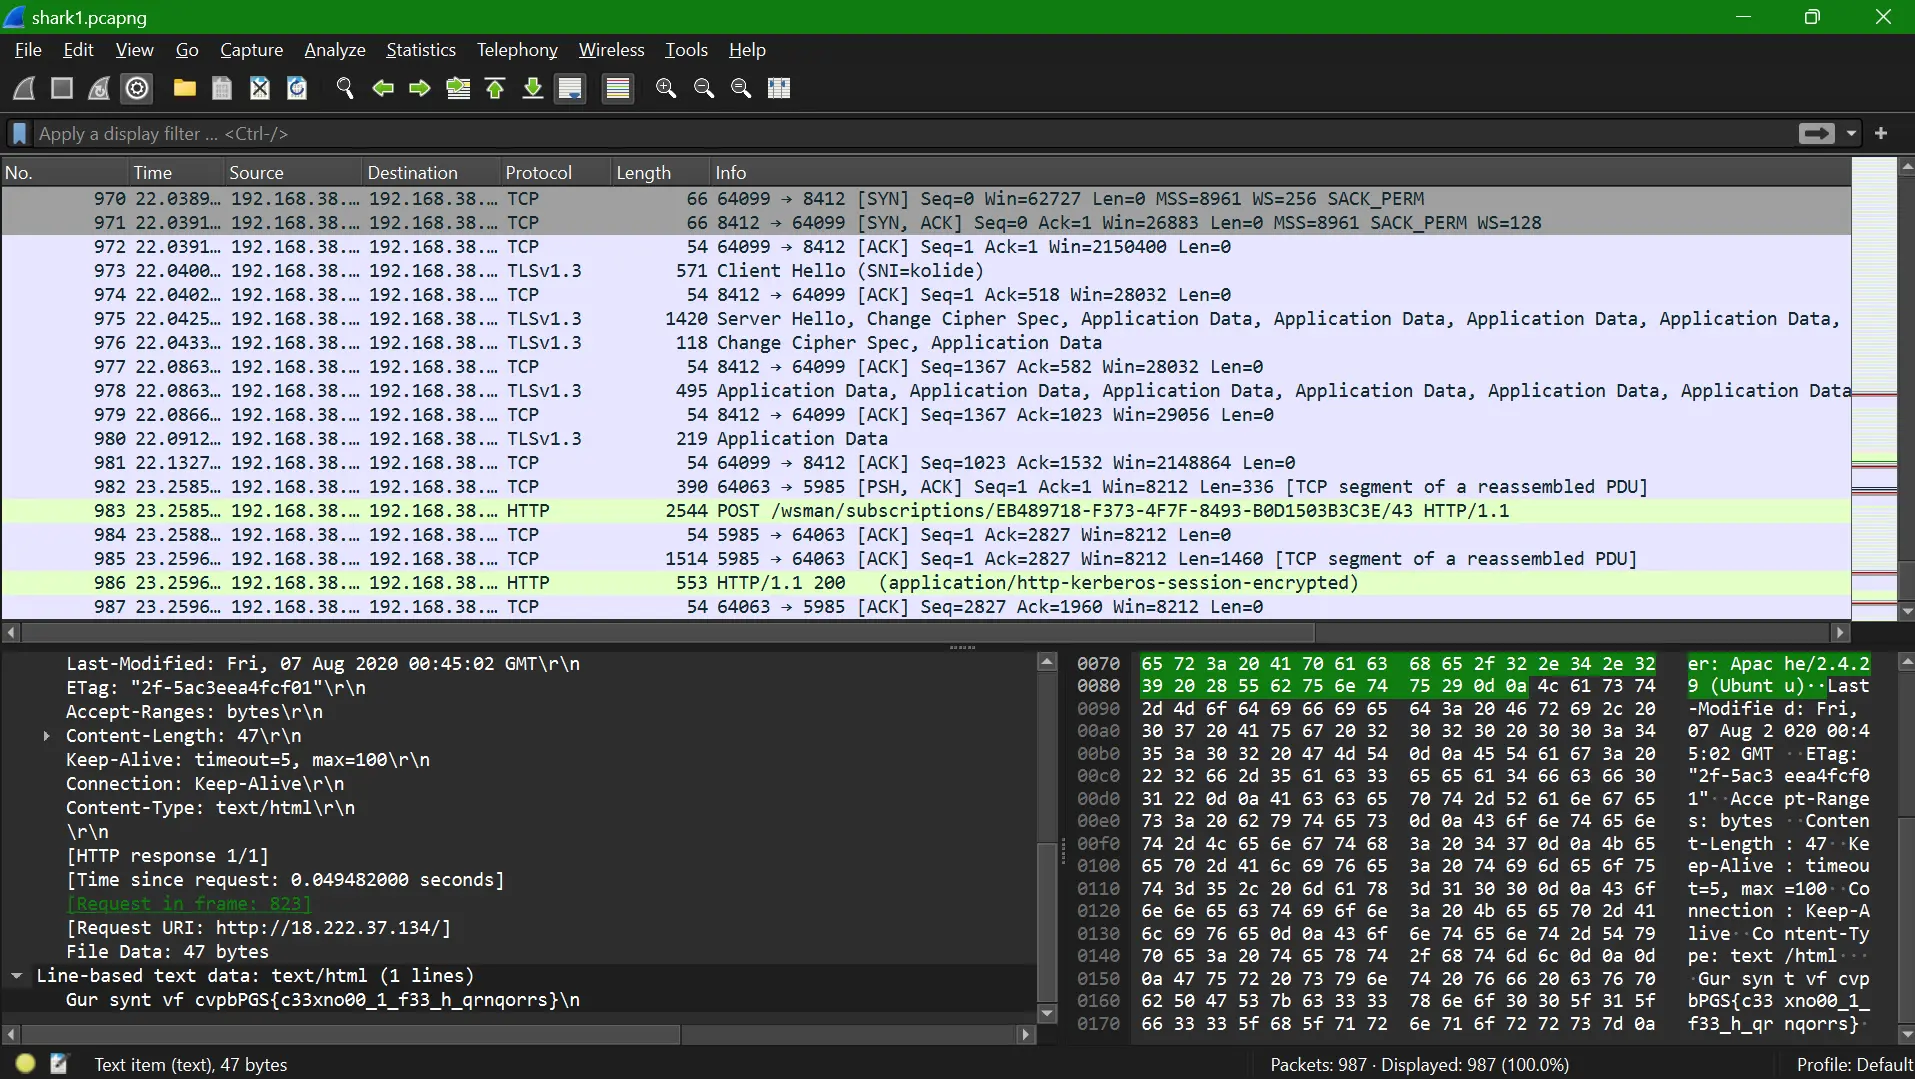Open the Edit menu

[78, 50]
